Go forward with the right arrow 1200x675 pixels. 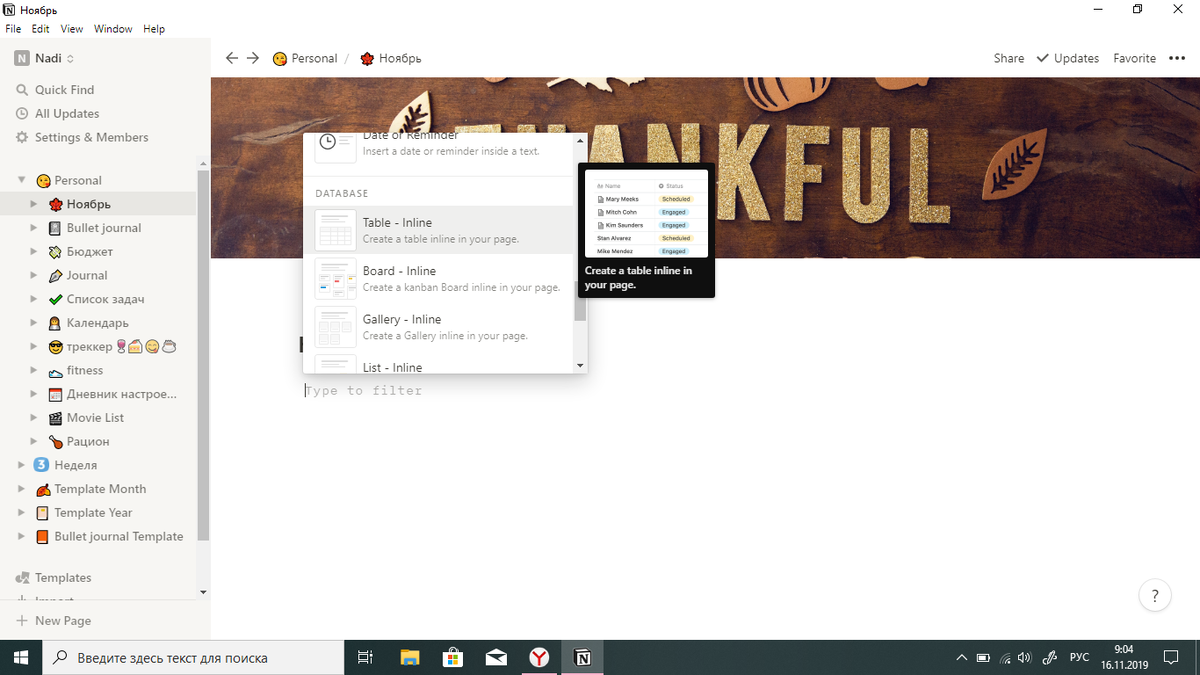coord(253,58)
